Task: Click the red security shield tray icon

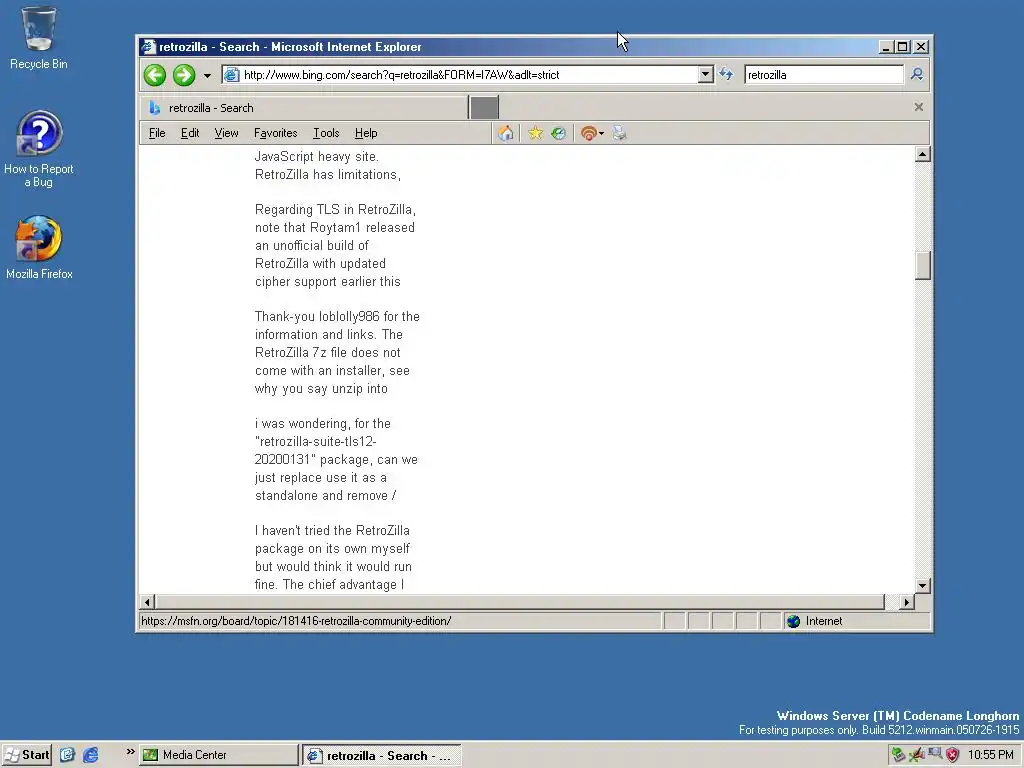Action: coord(952,755)
